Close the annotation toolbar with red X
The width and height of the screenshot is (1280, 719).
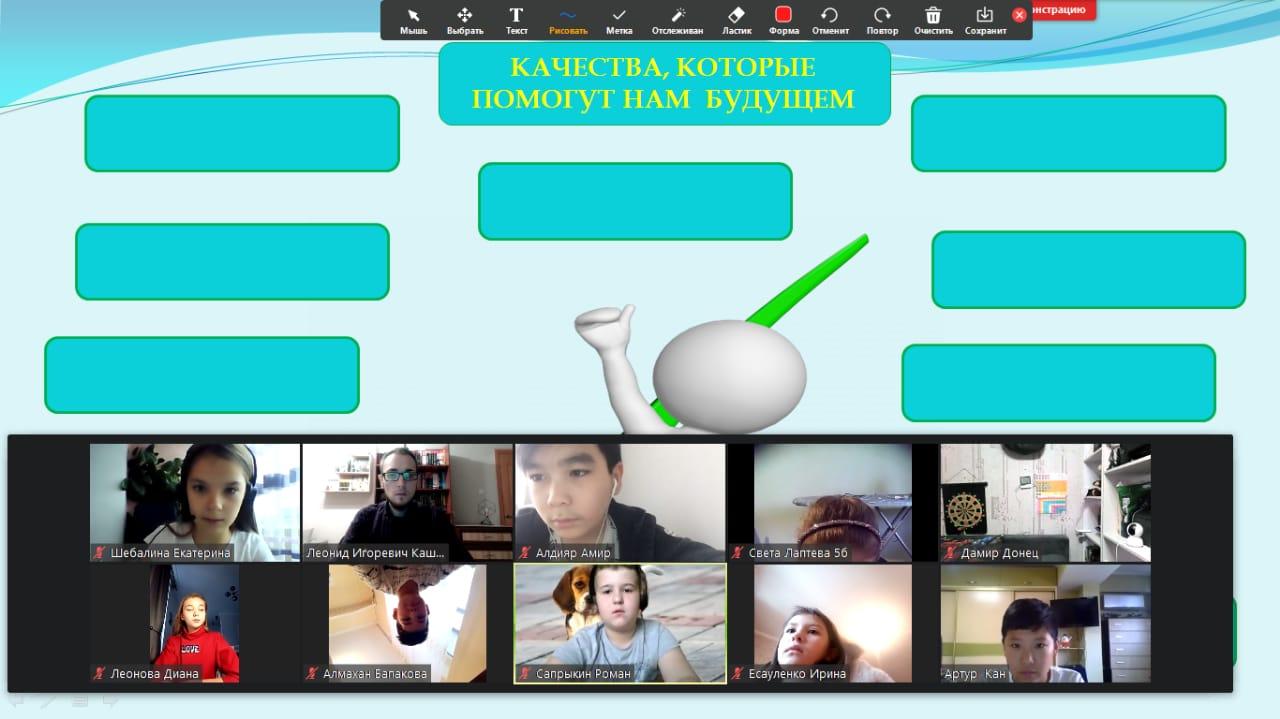1019,15
